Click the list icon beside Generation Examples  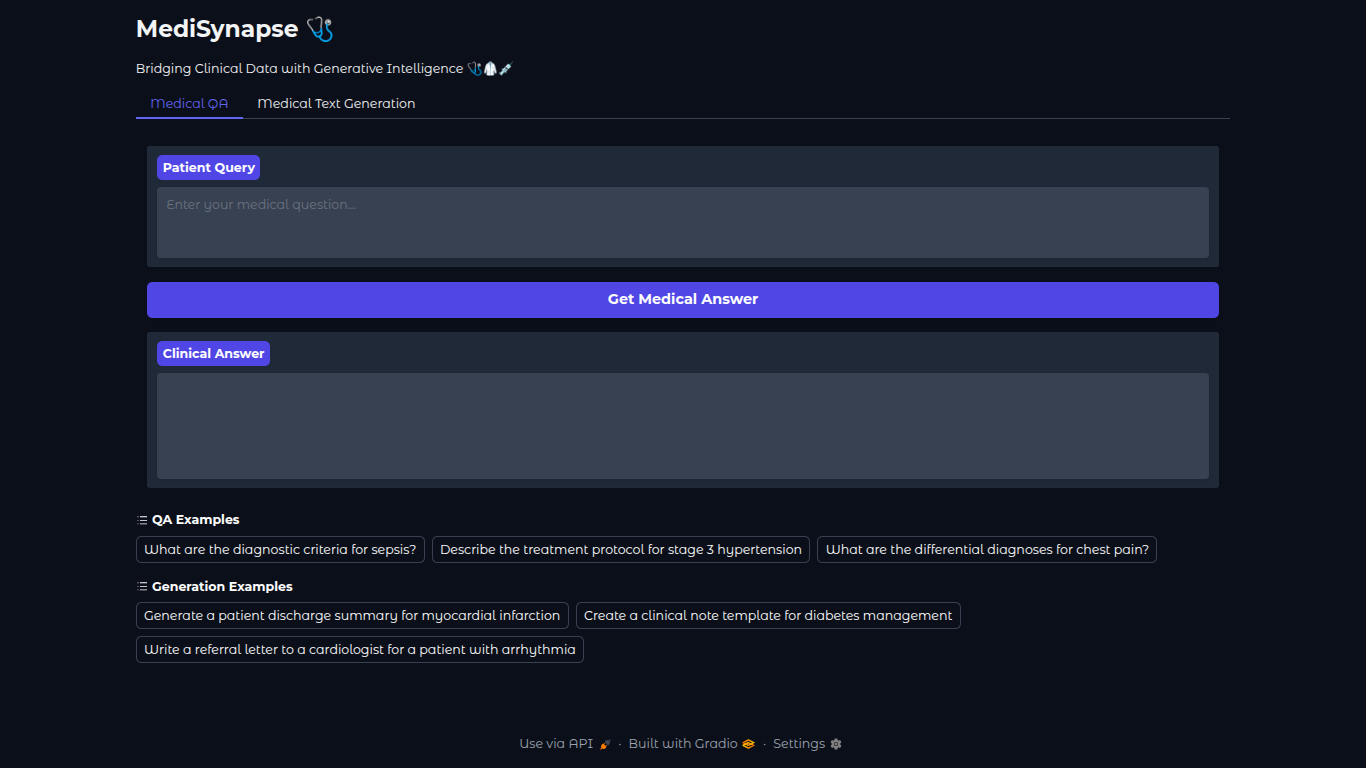tap(142, 587)
